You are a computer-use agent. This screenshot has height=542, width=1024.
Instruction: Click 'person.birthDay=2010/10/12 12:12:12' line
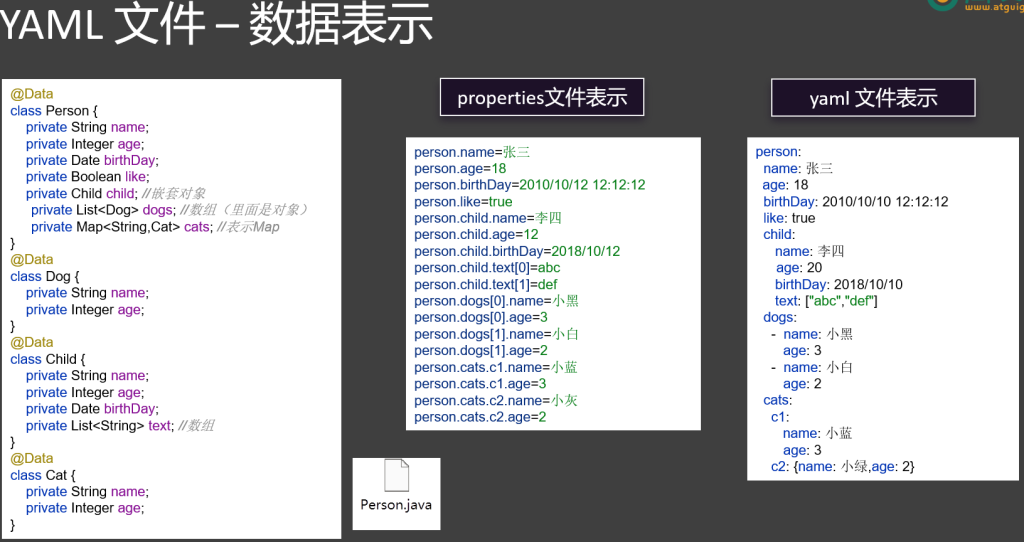point(530,185)
